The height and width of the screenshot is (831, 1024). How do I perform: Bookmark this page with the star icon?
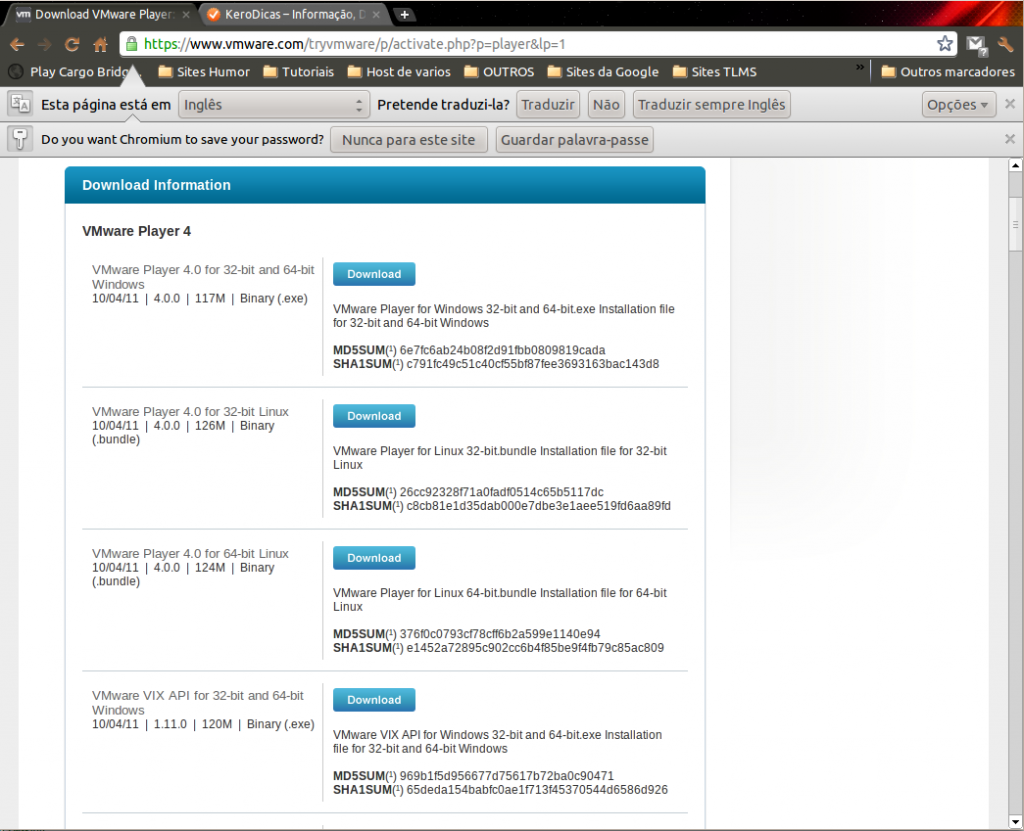point(944,44)
